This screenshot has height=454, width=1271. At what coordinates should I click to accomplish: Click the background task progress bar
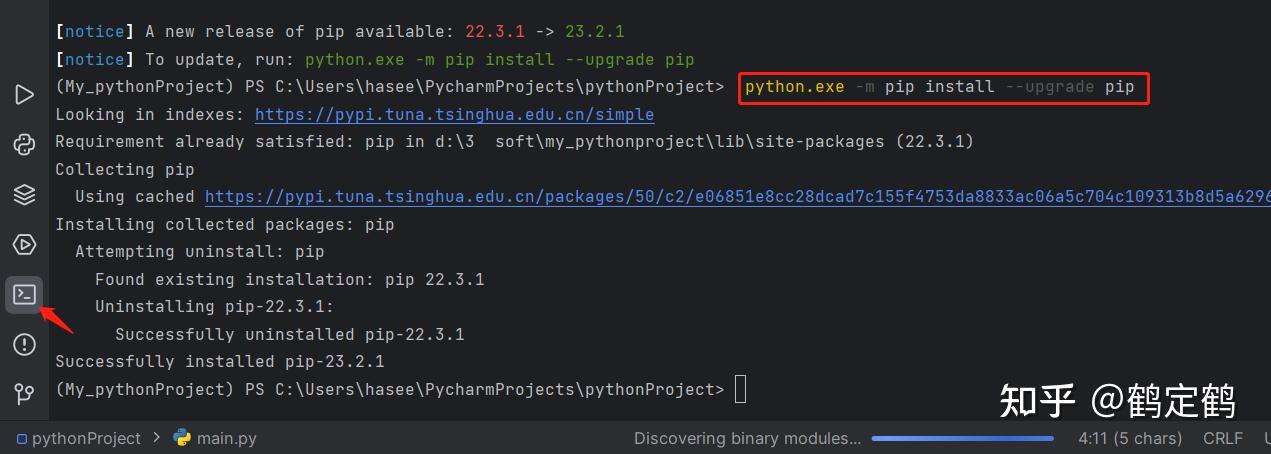962,438
